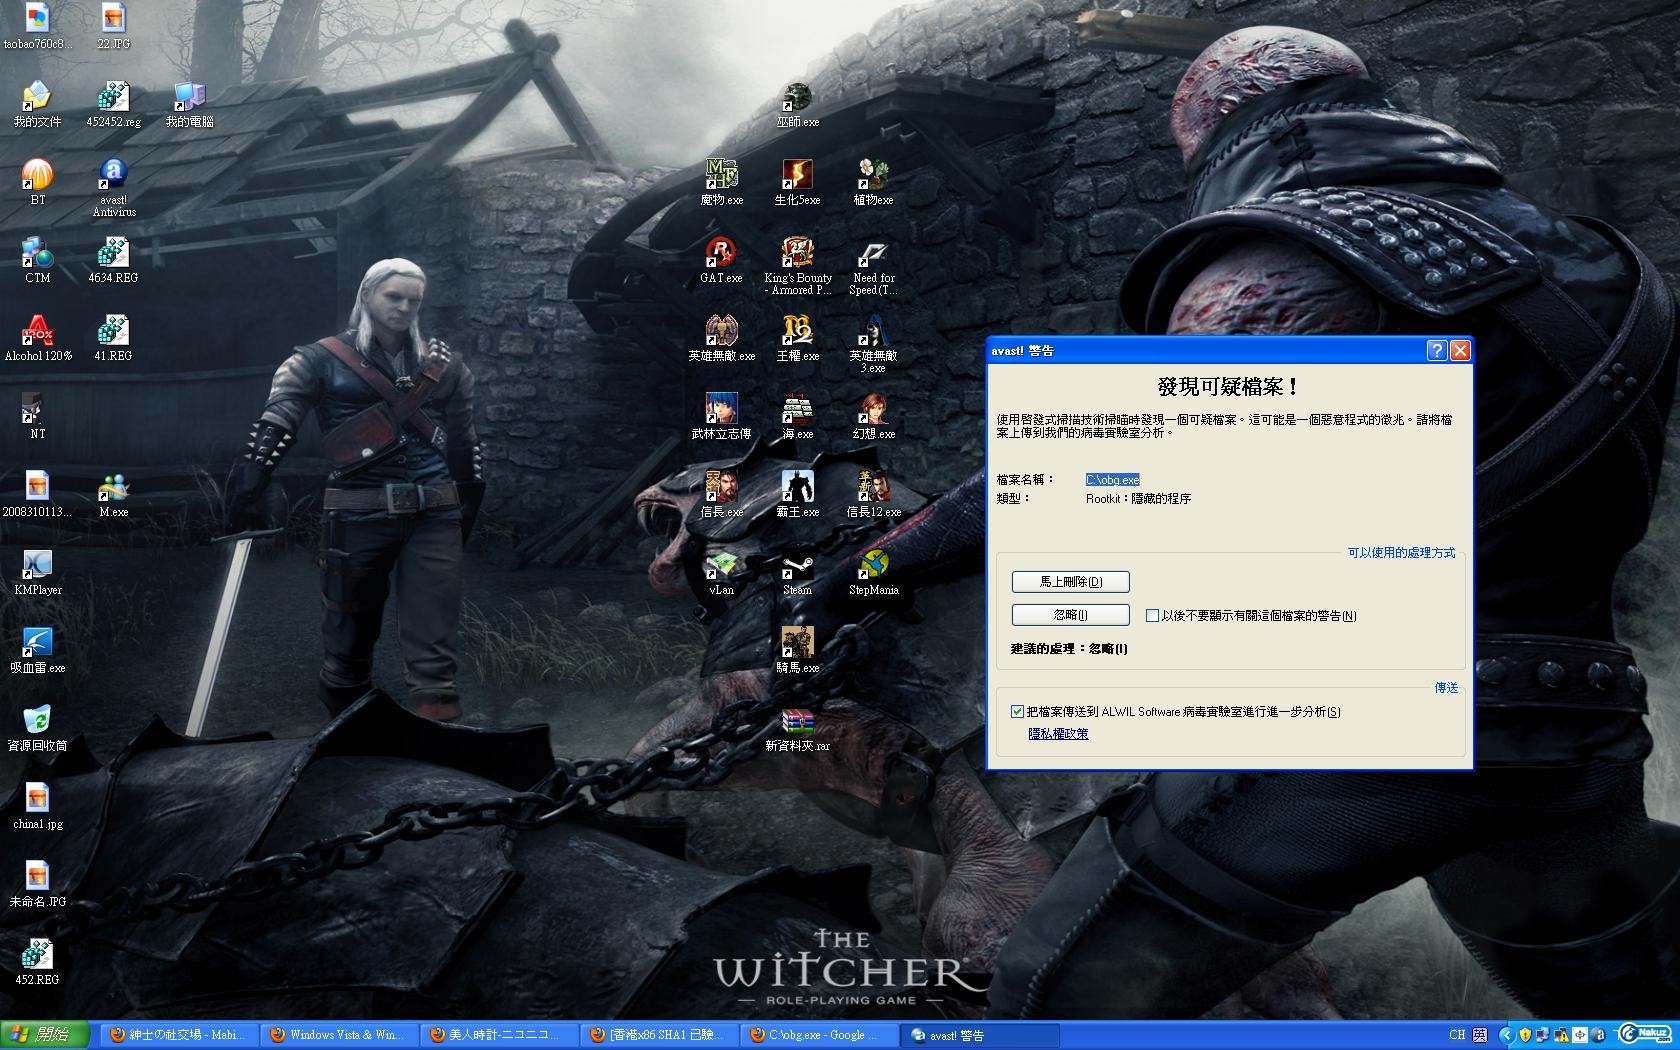This screenshot has width=1680, height=1050.
Task: Open 41.REG desktop icon
Action: 113,338
